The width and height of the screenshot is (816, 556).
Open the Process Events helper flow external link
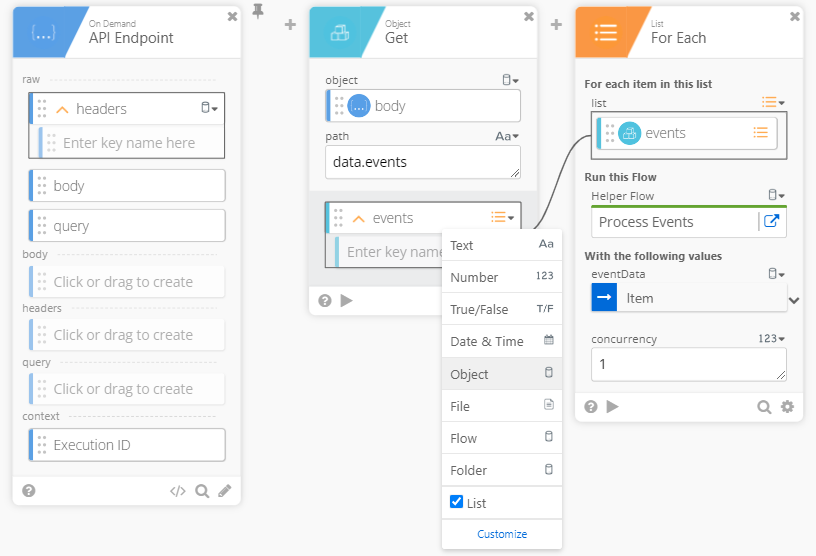click(771, 222)
